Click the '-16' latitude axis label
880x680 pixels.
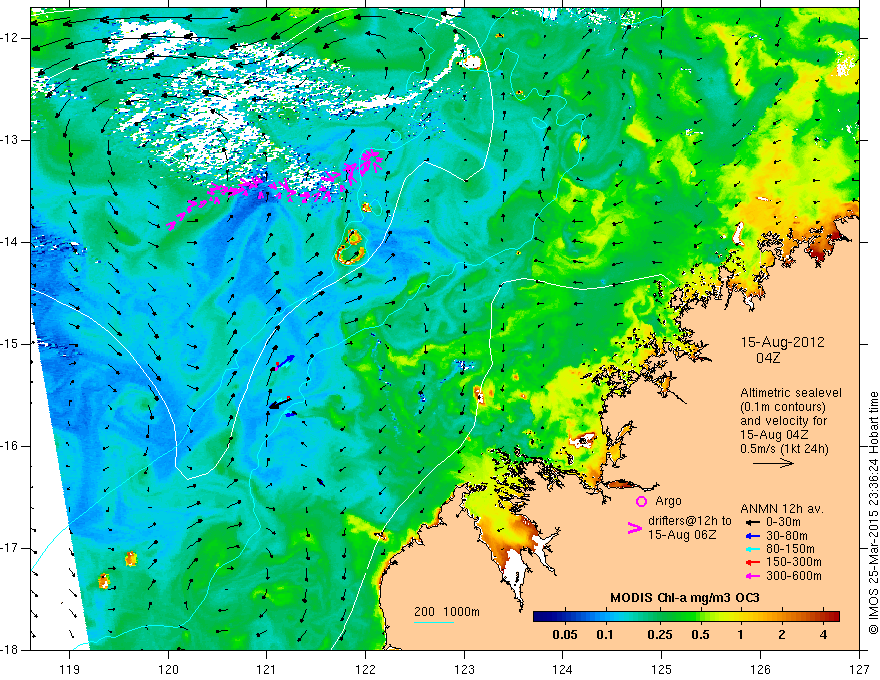(x=11, y=446)
